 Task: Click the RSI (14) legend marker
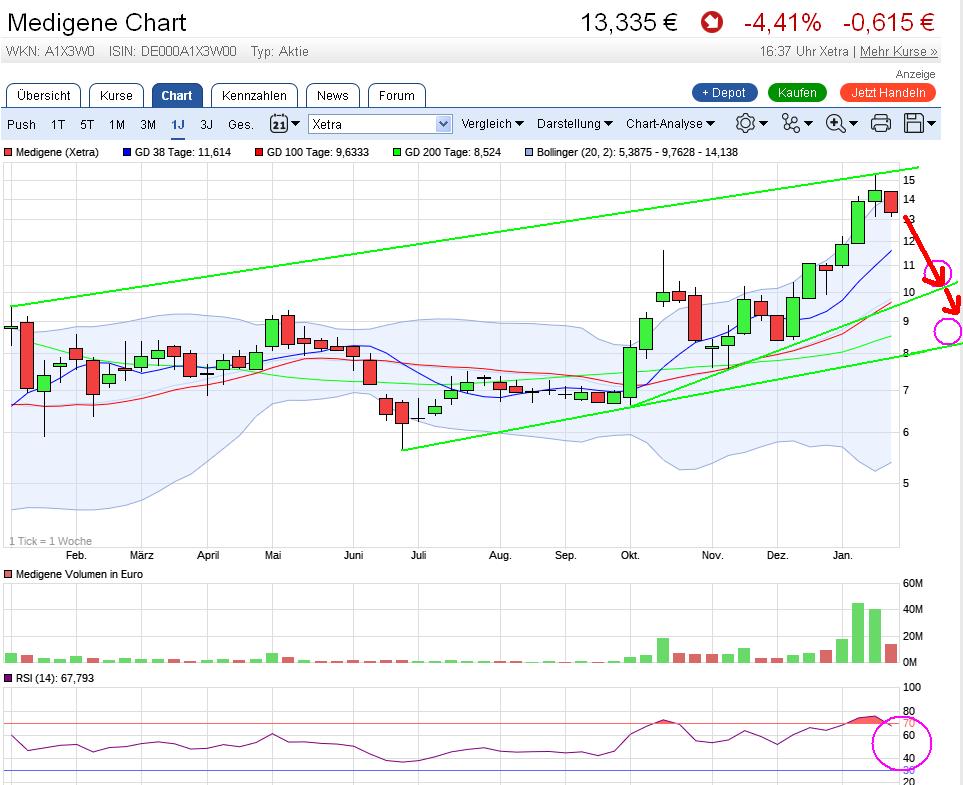(9, 678)
